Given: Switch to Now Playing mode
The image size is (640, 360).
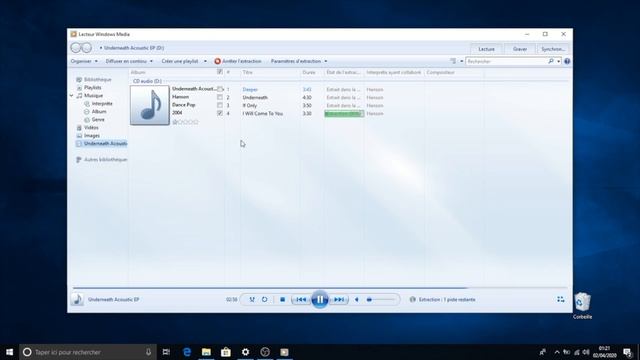Looking at the screenshot, I should (561, 300).
